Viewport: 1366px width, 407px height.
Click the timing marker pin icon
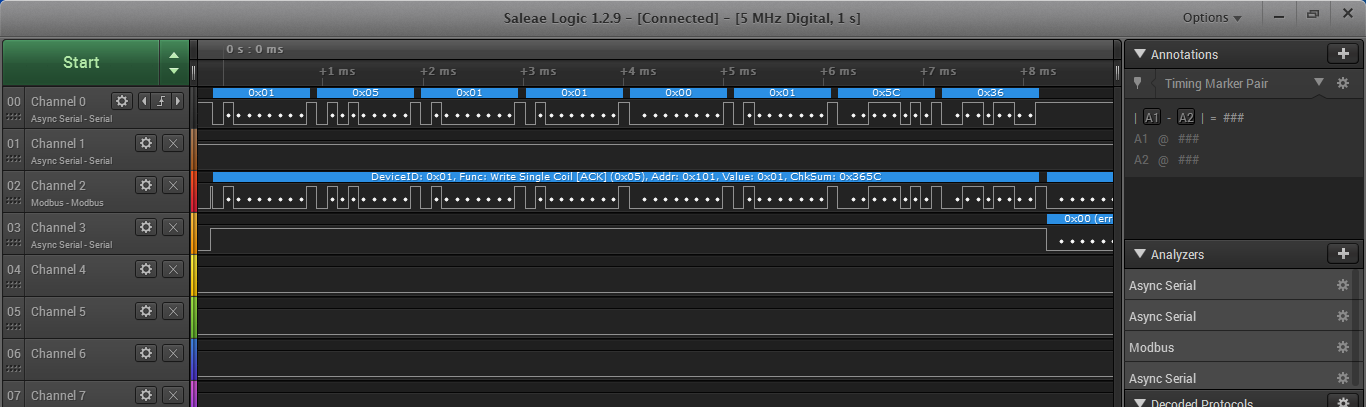pyautogui.click(x=1137, y=83)
